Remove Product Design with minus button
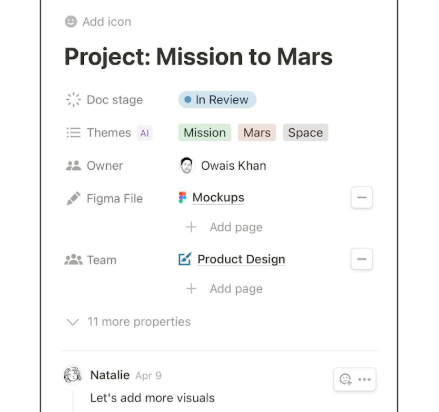Screen dimensions: 439x412 point(362,259)
